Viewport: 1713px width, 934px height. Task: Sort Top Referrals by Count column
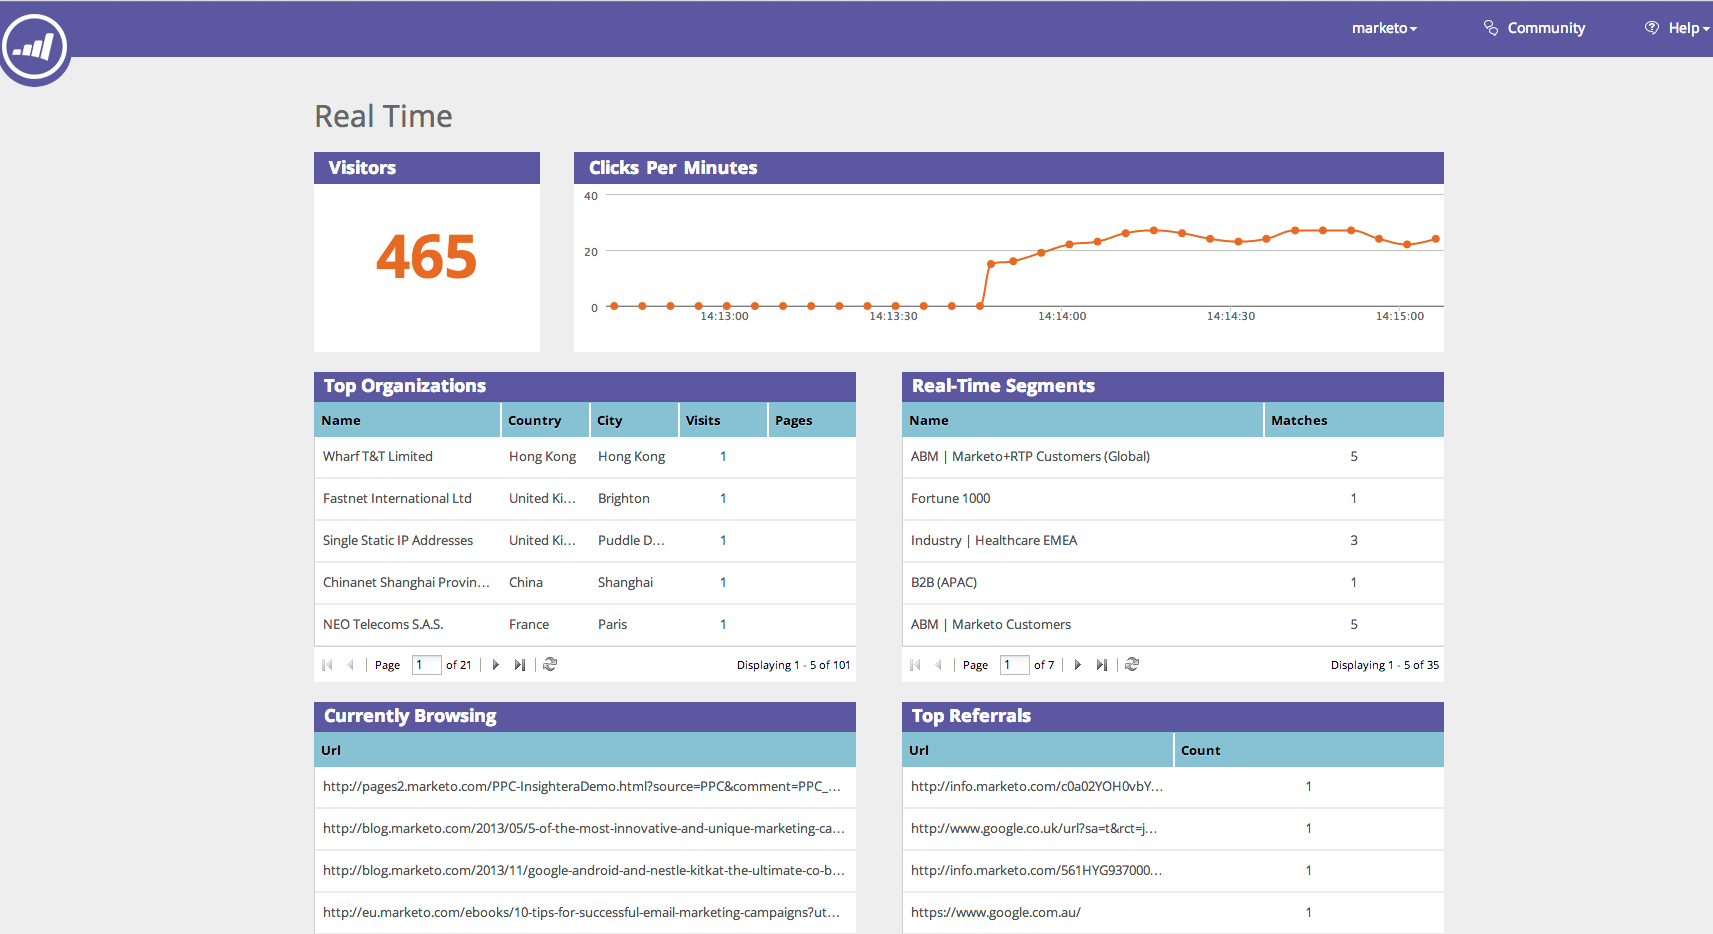tap(1309, 750)
